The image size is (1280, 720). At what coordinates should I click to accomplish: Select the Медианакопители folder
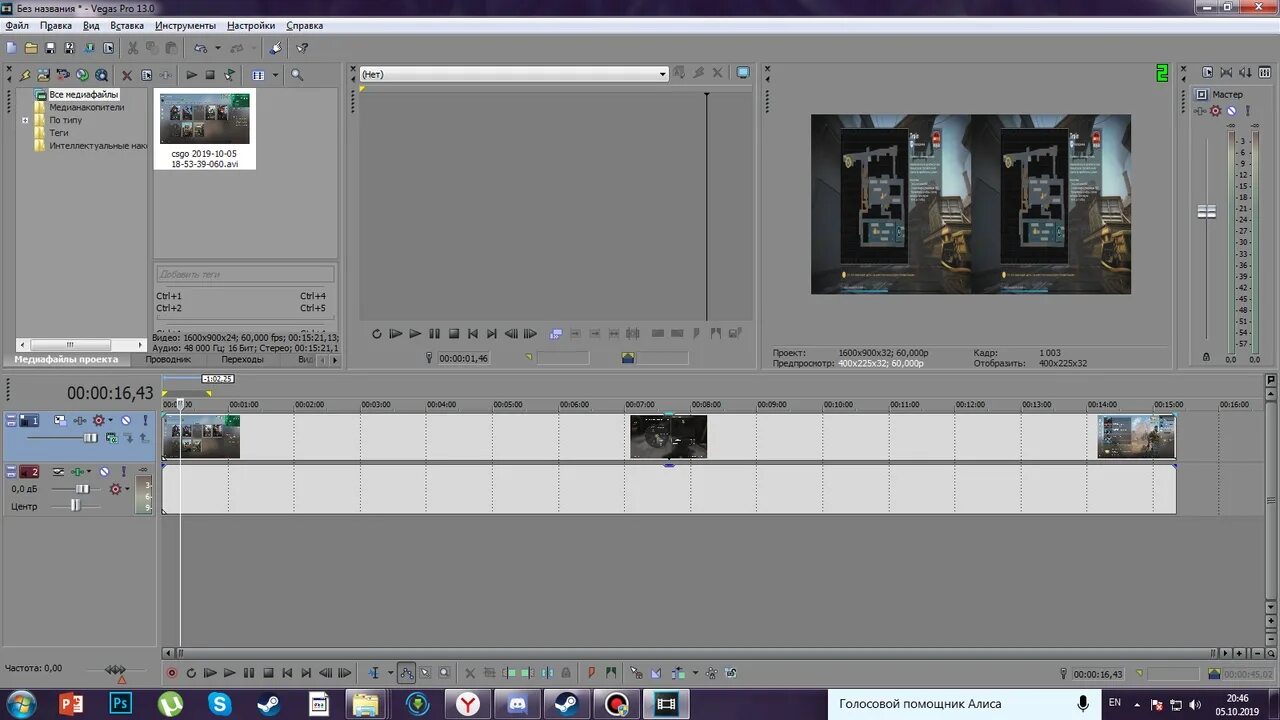(86, 107)
